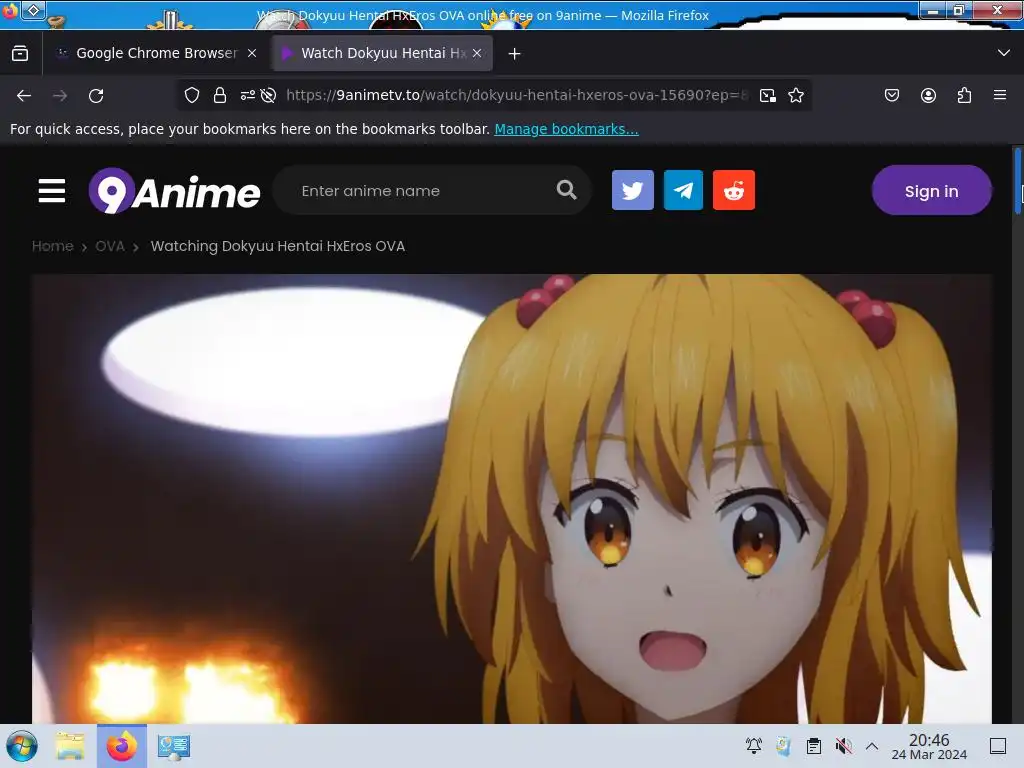Expand hidden system tray icons
Screen dimensions: 1024x768
[872, 746]
